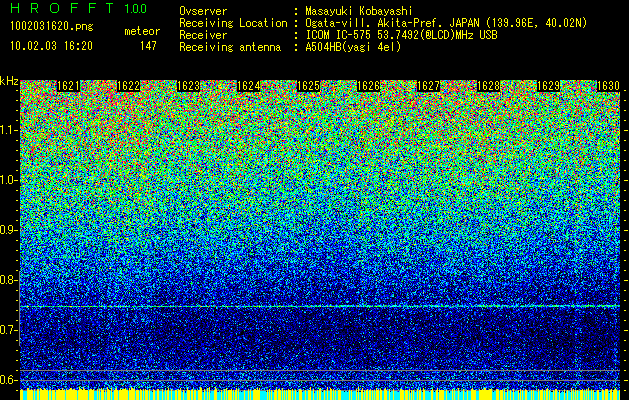Viewport: 629px width, 400px height.
Task: Click the ICOM IC-575 53.7492 MHz USB text
Action: click(401, 35)
